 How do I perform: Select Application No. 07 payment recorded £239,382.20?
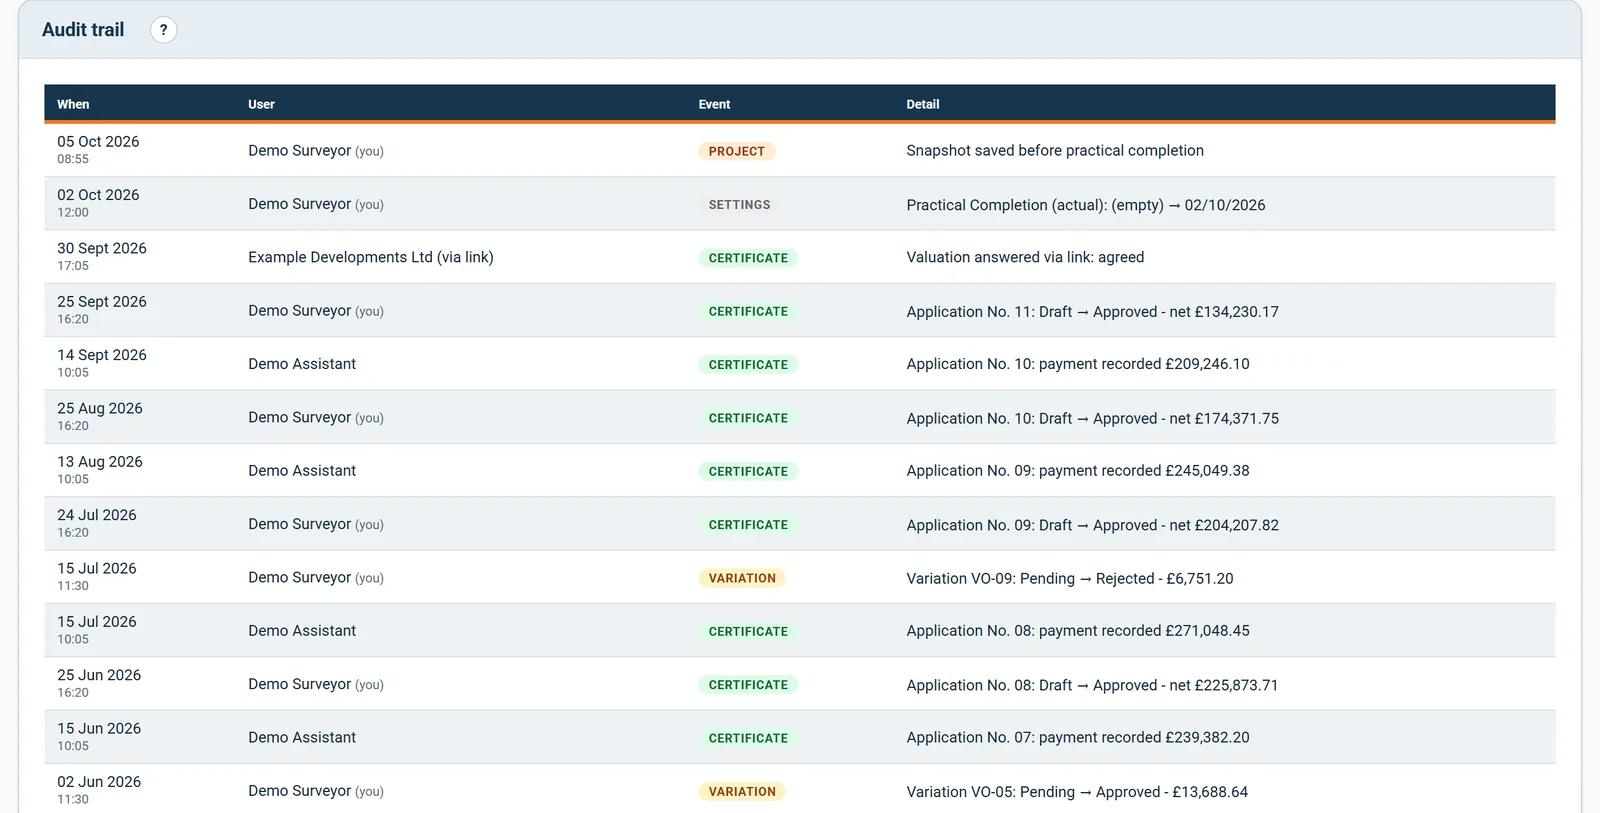pos(1078,737)
